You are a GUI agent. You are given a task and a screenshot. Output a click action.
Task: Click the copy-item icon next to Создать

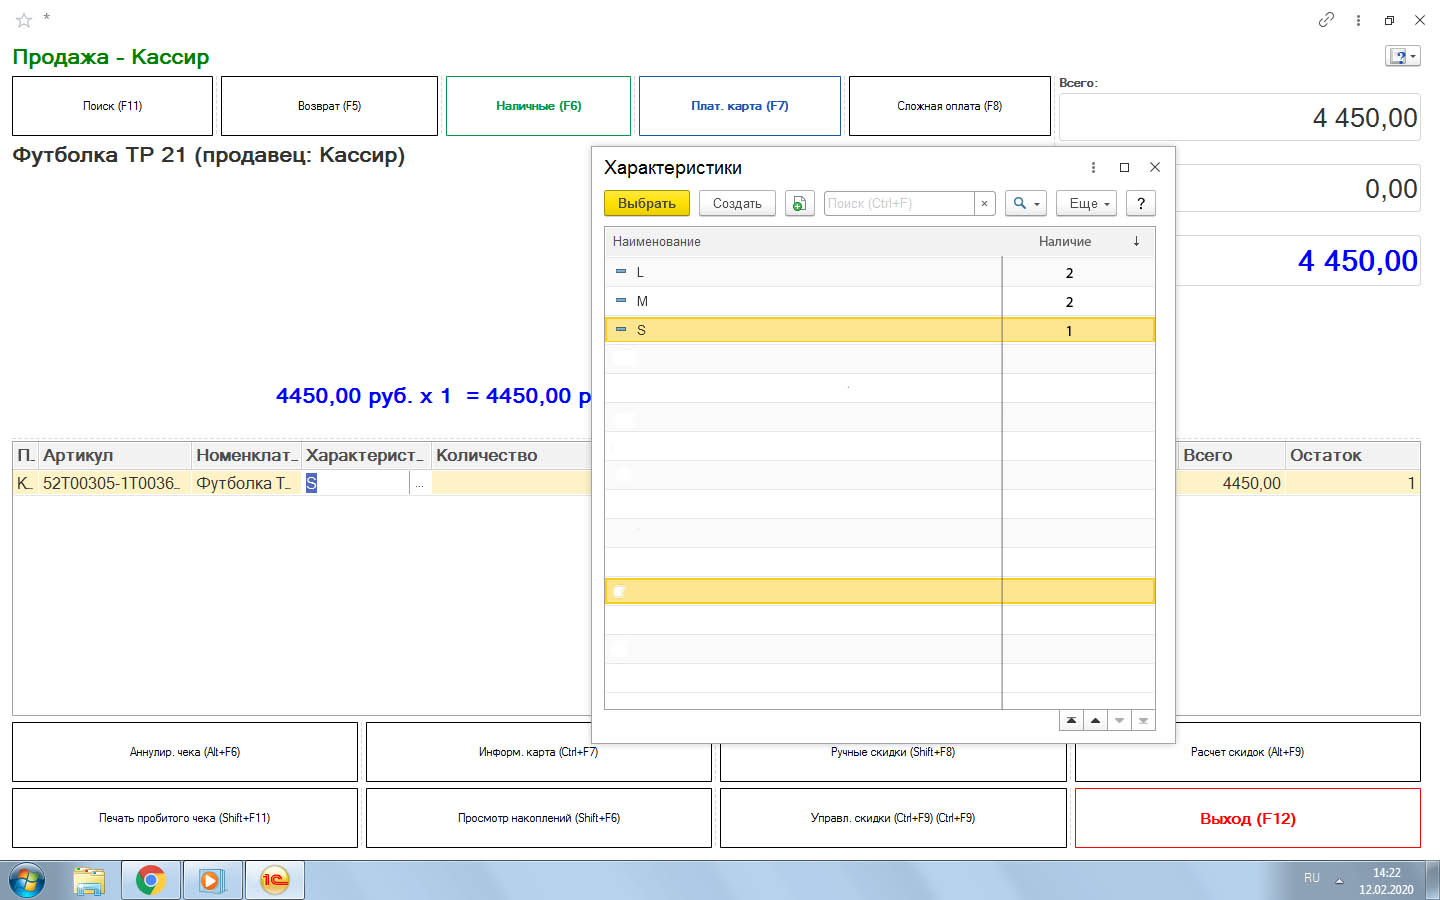click(799, 204)
